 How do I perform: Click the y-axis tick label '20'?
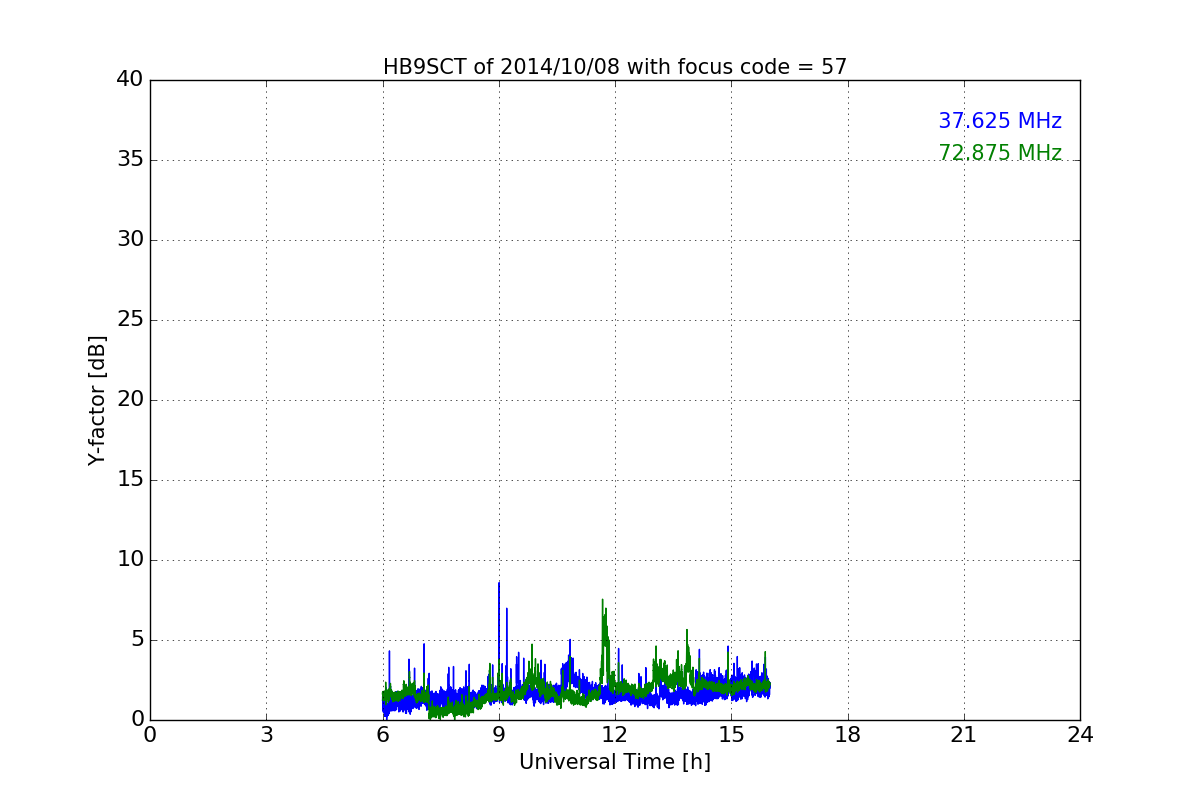click(x=130, y=400)
